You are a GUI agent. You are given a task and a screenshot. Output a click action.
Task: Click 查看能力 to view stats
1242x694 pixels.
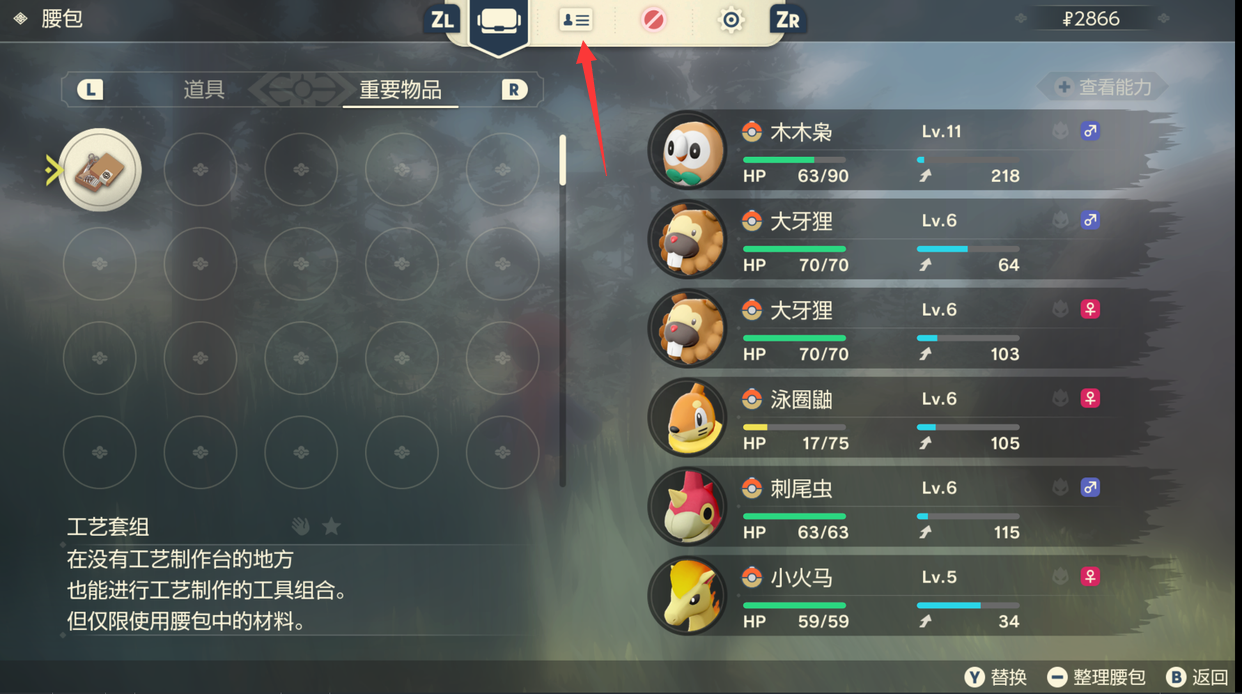[1104, 88]
